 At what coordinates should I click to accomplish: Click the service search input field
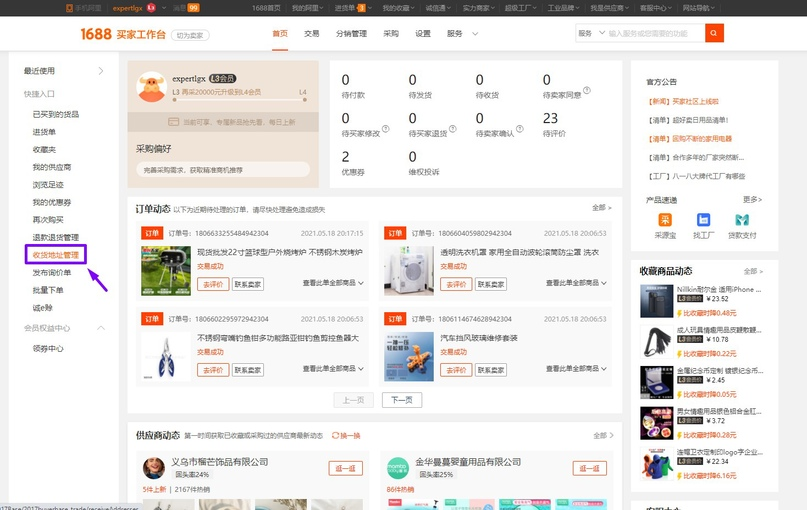click(x=656, y=33)
